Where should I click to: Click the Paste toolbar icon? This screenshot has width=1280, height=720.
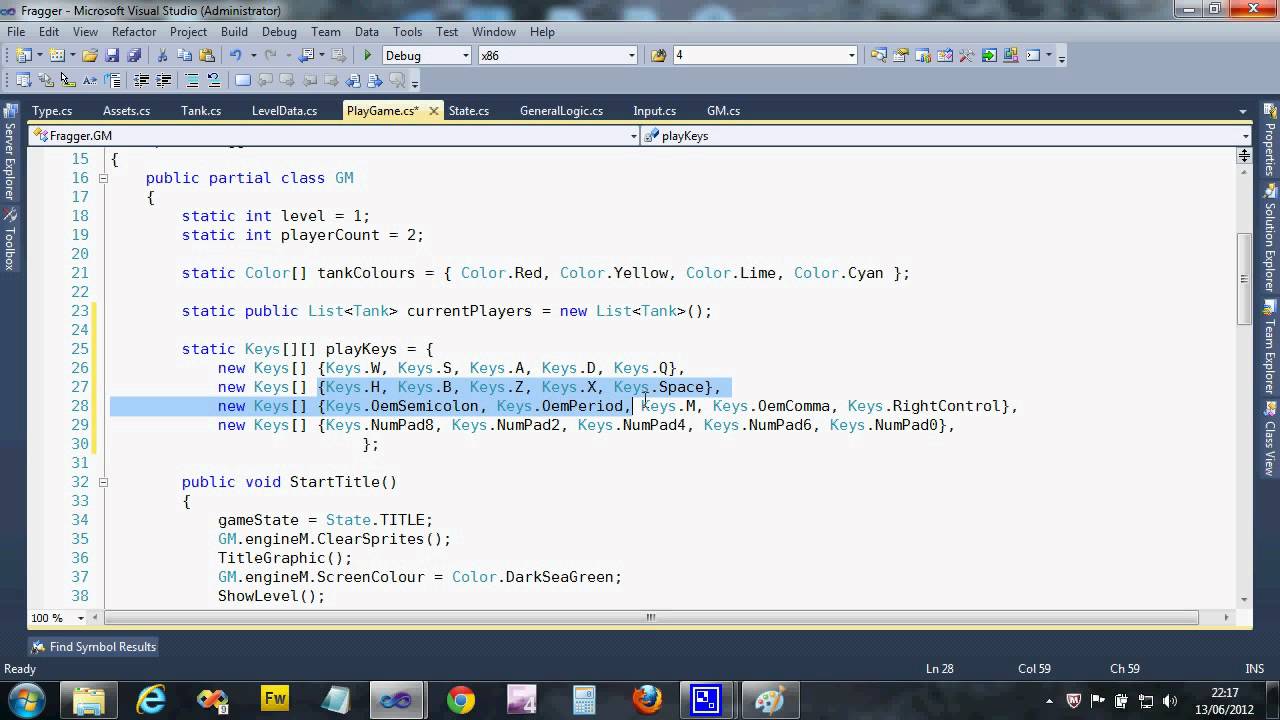pos(207,56)
